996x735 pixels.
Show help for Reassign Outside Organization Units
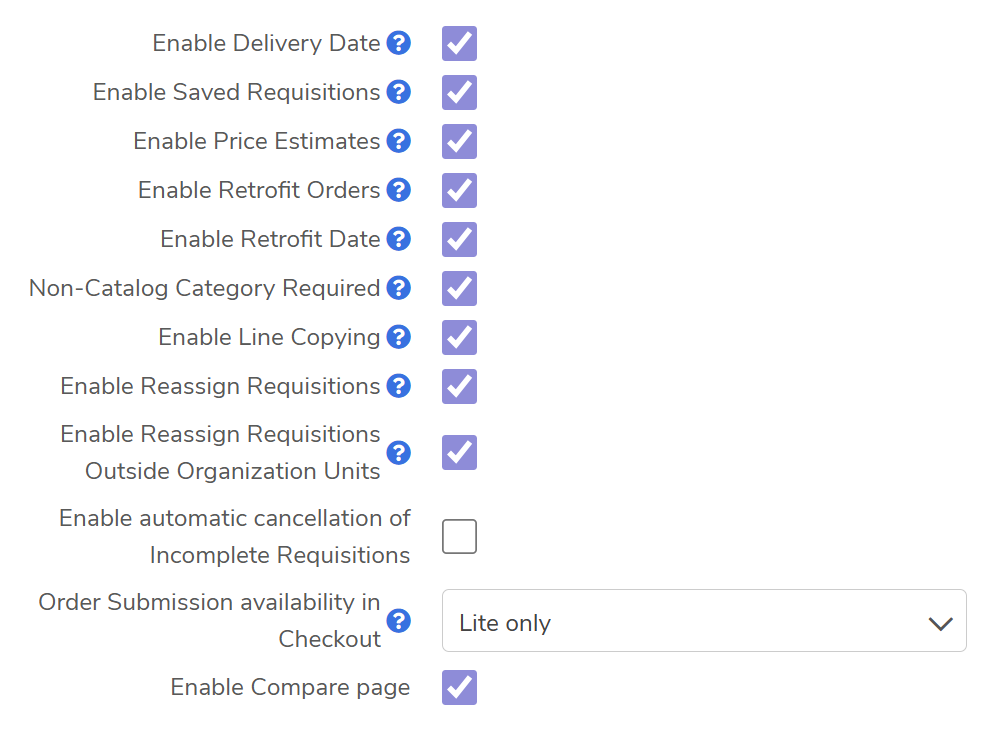click(399, 453)
